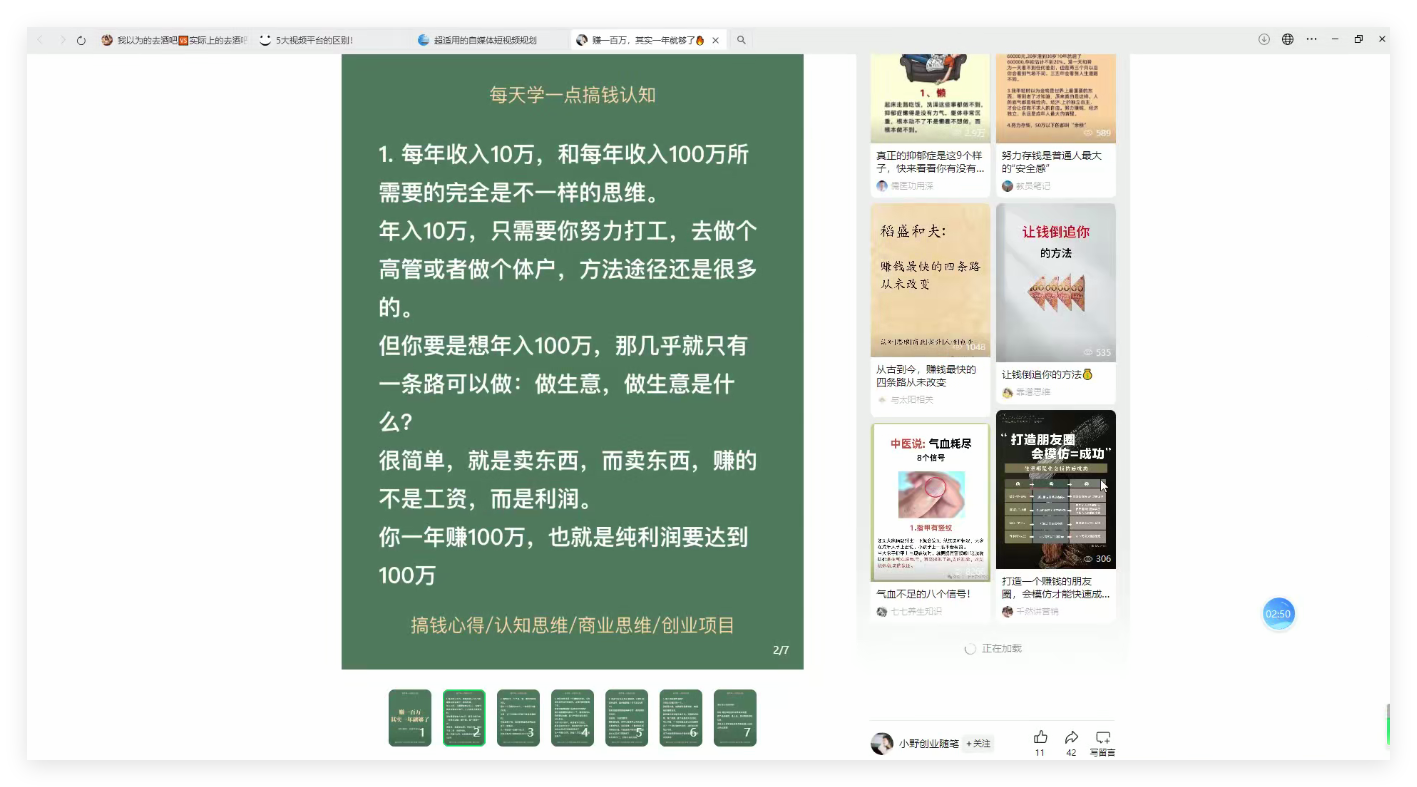The width and height of the screenshot is (1417, 787).
Task: Click the 1048 view count on 稻盛和夫 card
Action: tap(969, 347)
